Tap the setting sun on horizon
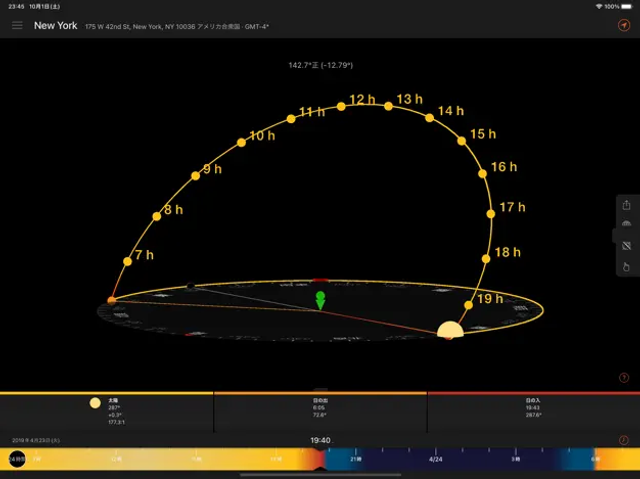This screenshot has height=479, width=640. pyautogui.click(x=451, y=330)
